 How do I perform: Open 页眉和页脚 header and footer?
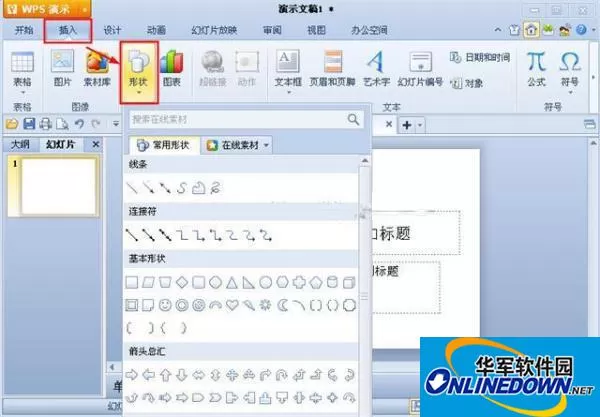coord(332,69)
